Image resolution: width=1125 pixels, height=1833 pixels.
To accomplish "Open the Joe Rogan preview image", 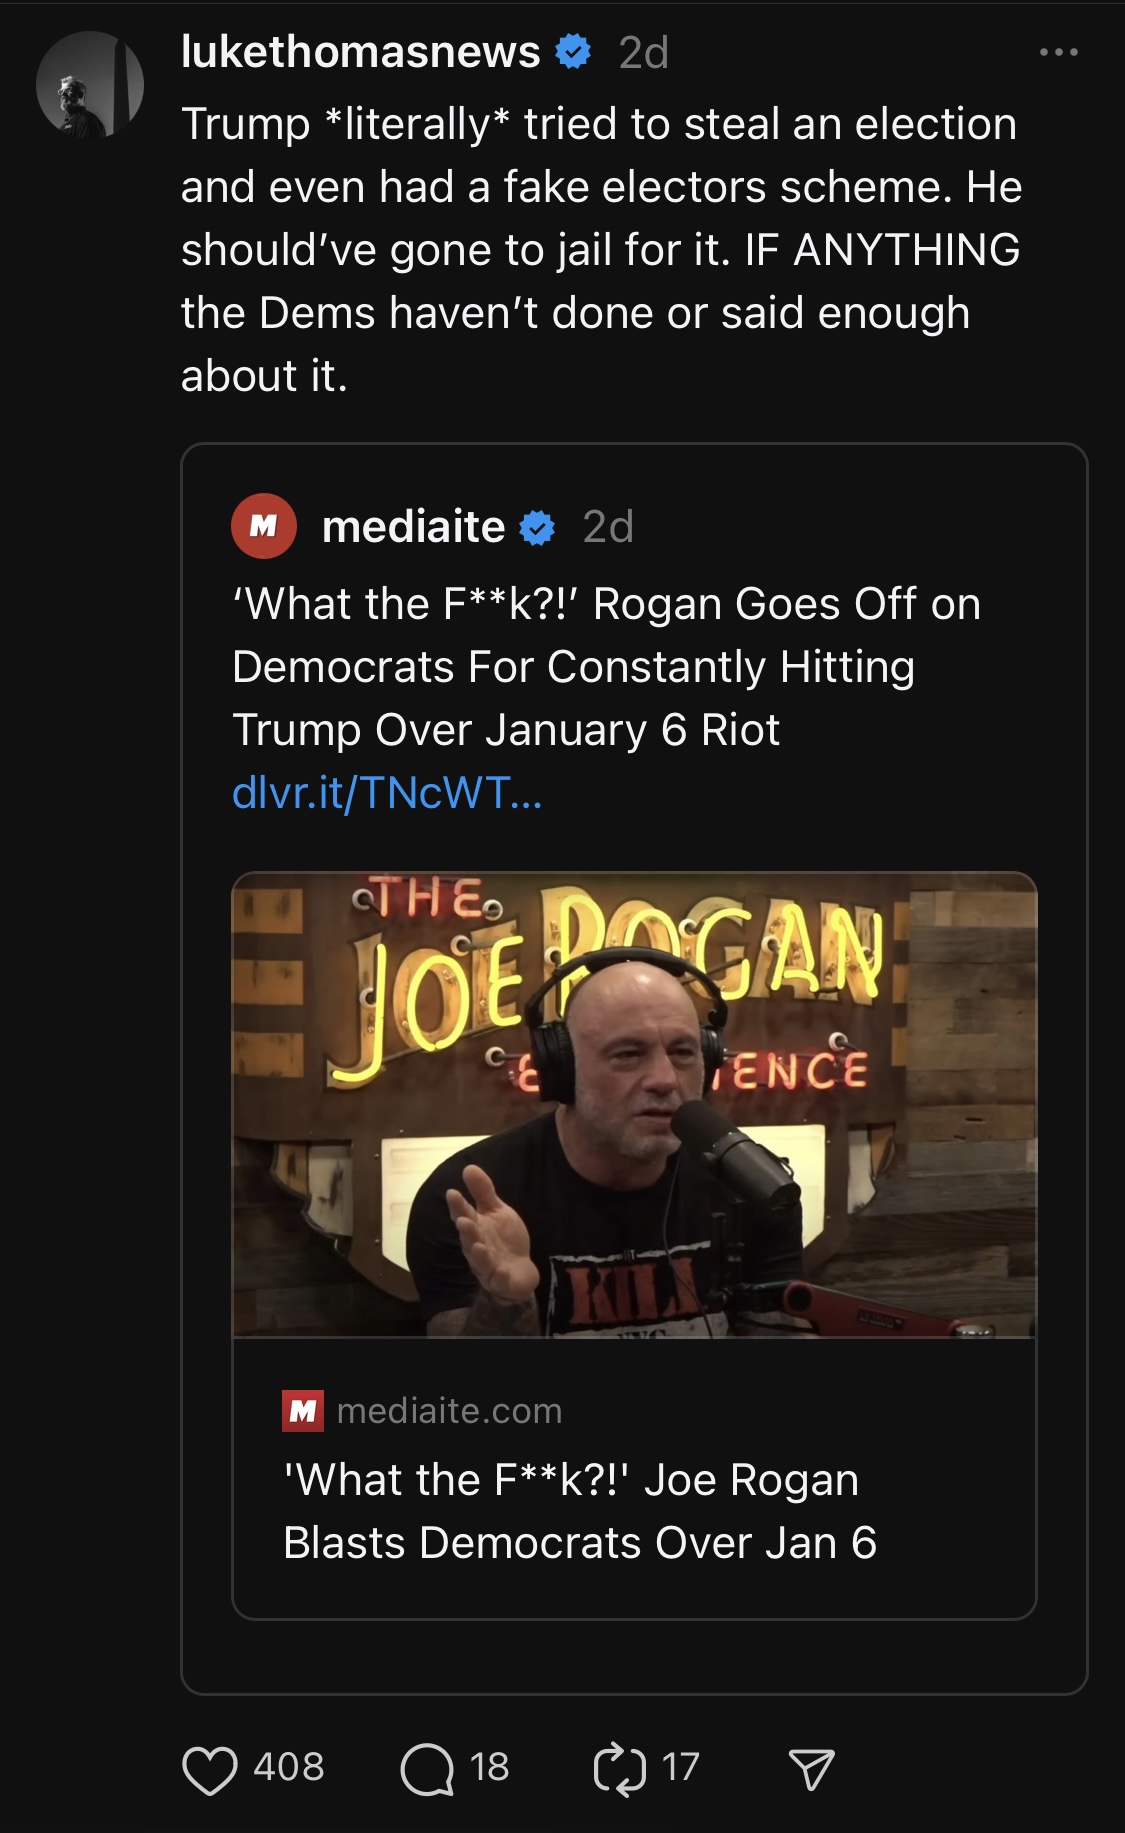I will (x=634, y=1104).
